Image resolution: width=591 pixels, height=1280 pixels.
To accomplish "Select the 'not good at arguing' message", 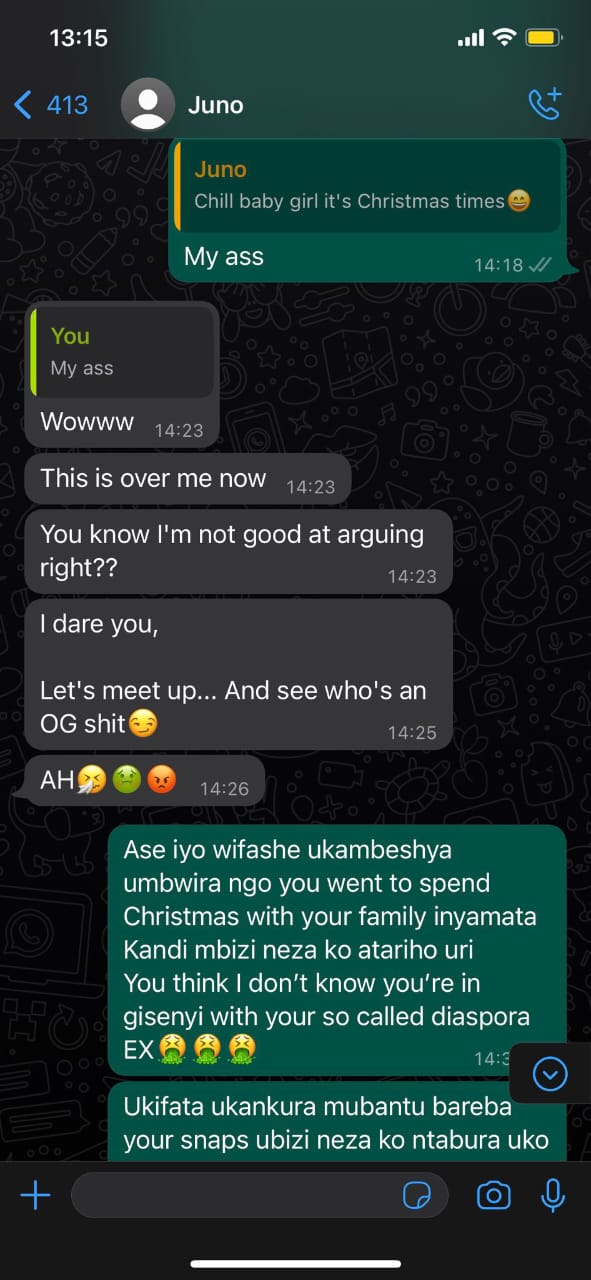I will [238, 551].
